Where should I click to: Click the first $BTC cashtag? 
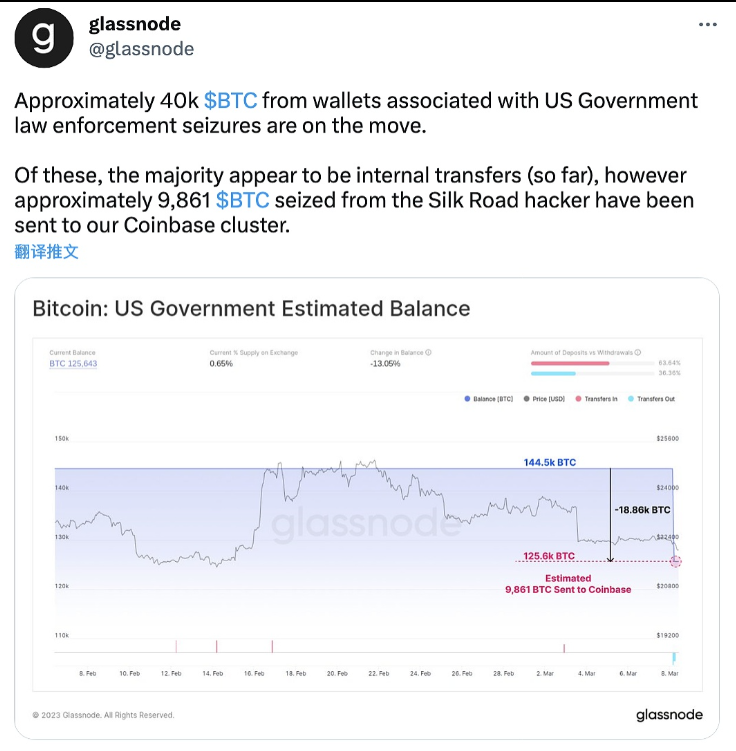[231, 101]
